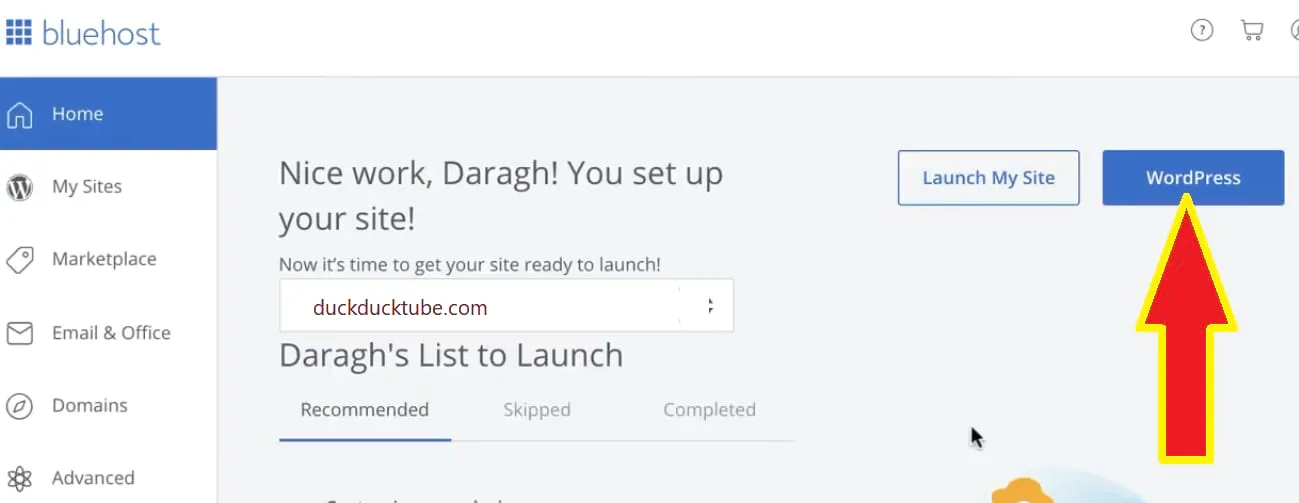Click the Nice work, Daragh heading
The width and height of the screenshot is (1299, 503).
pyautogui.click(x=501, y=195)
